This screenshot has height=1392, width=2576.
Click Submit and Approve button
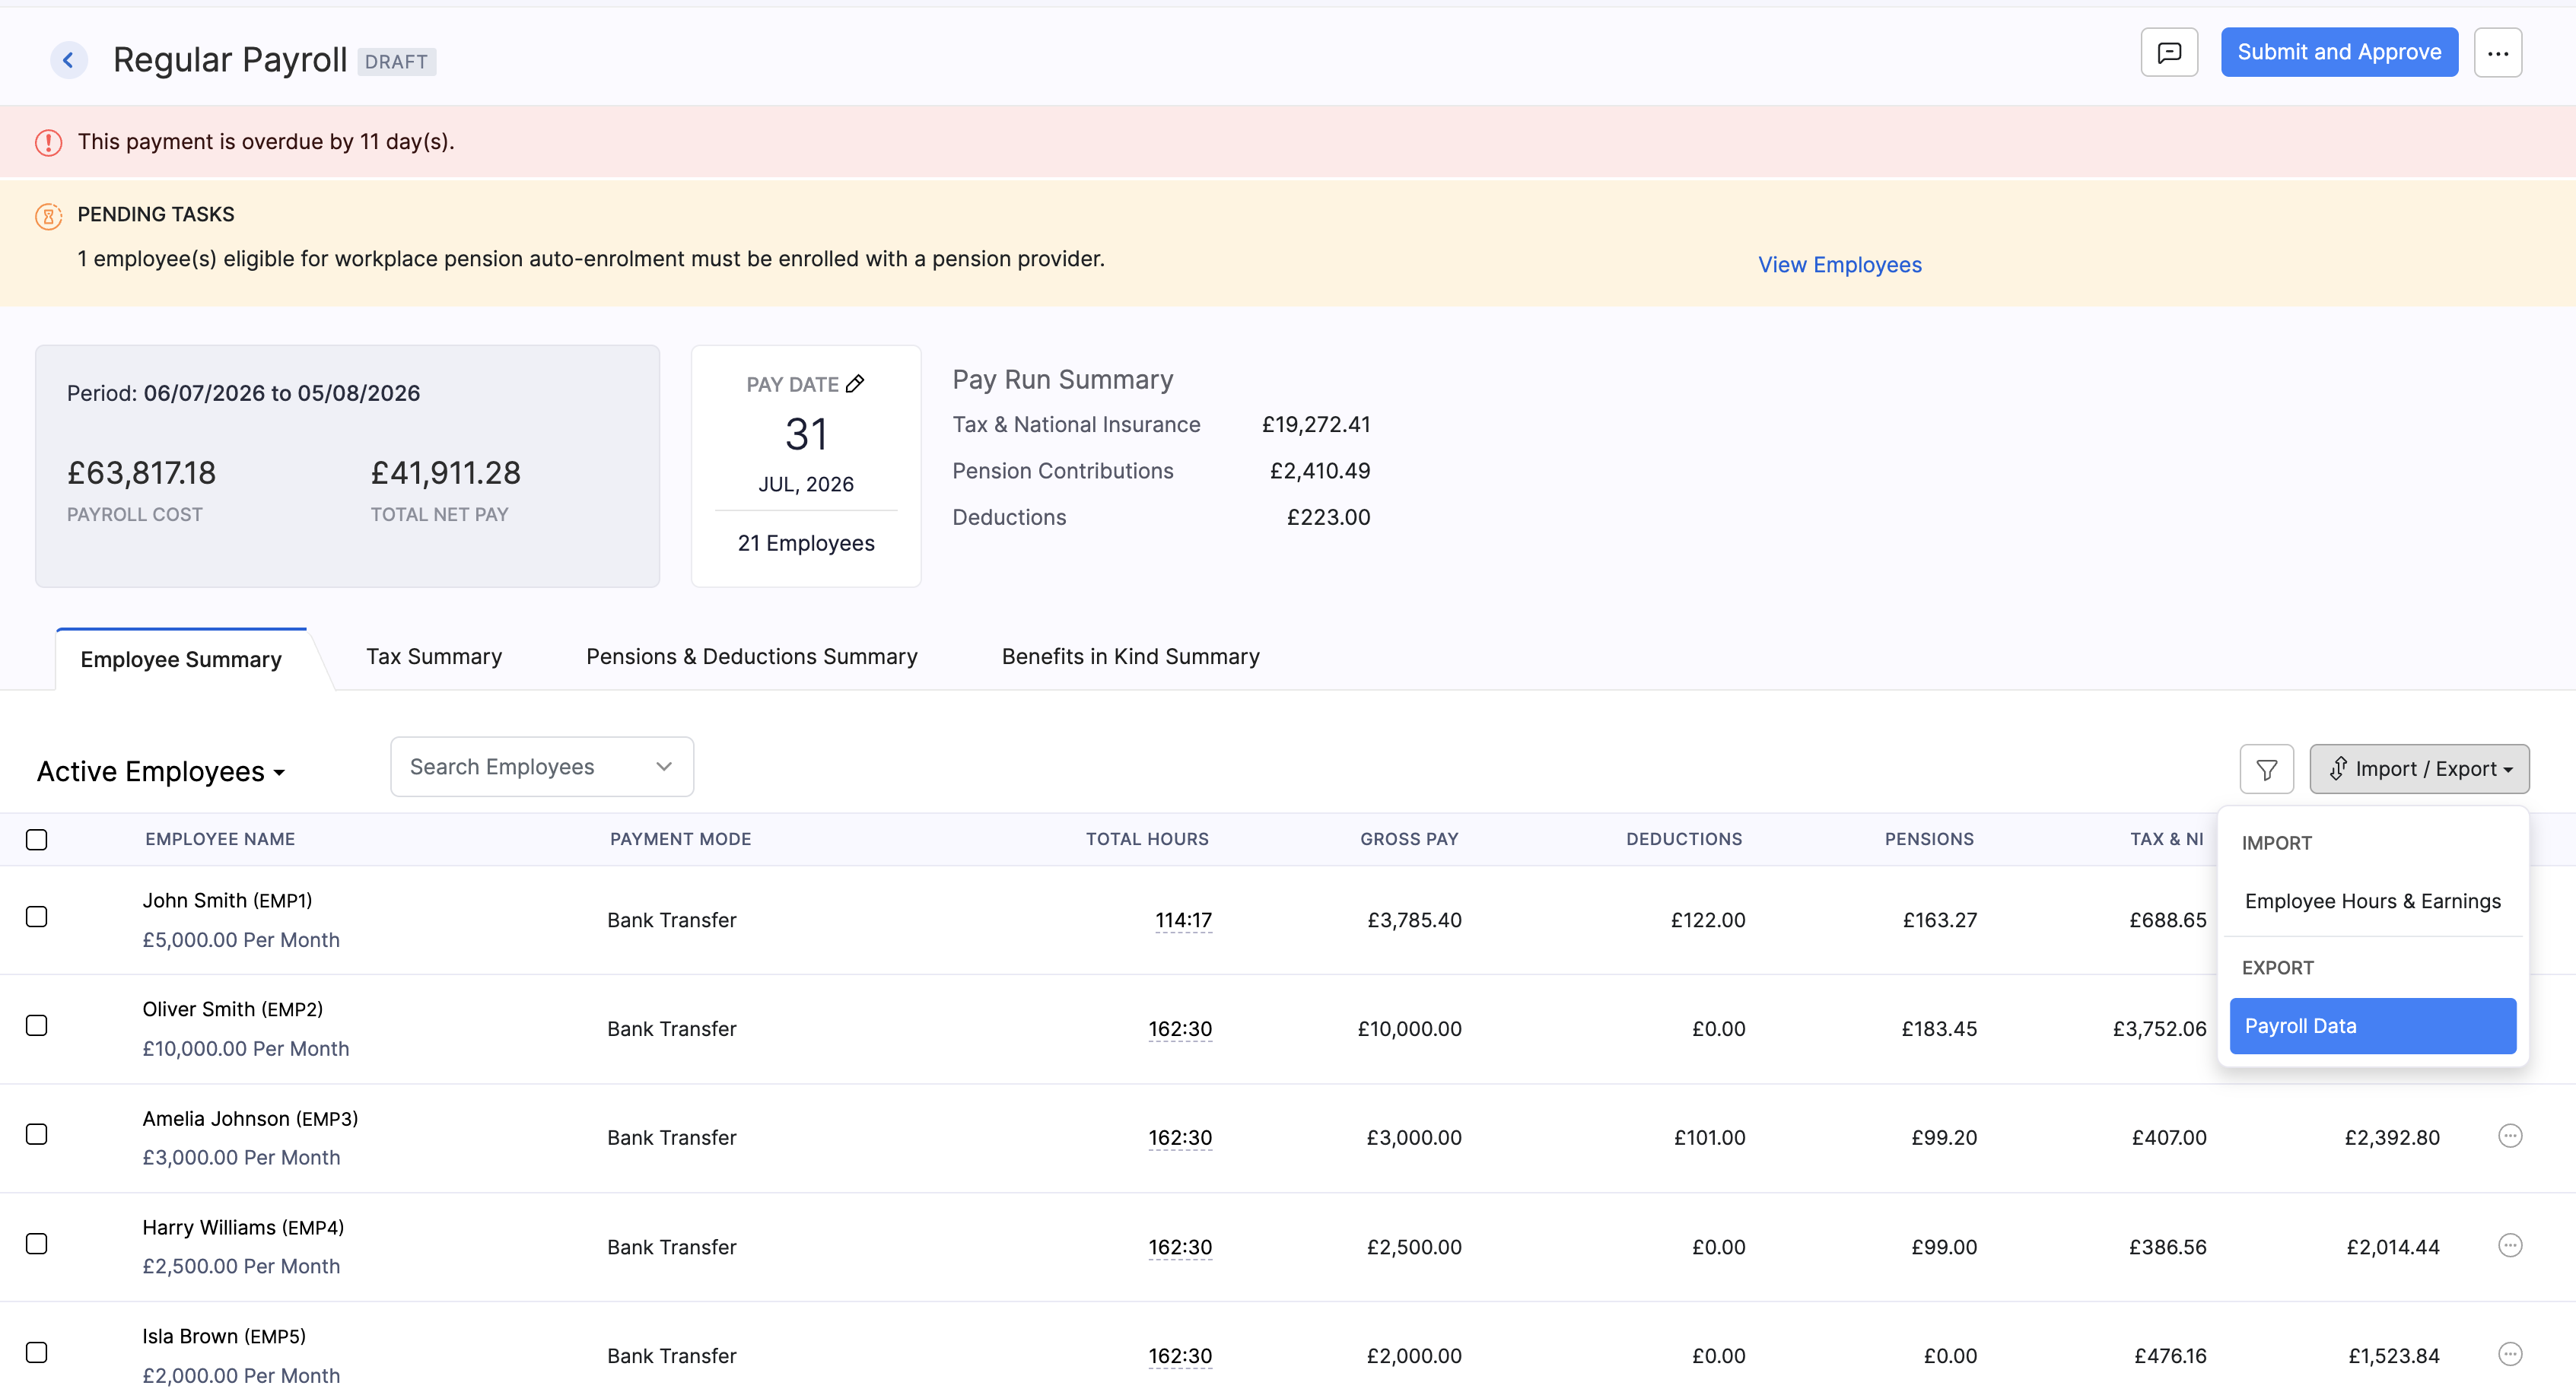[x=2340, y=52]
